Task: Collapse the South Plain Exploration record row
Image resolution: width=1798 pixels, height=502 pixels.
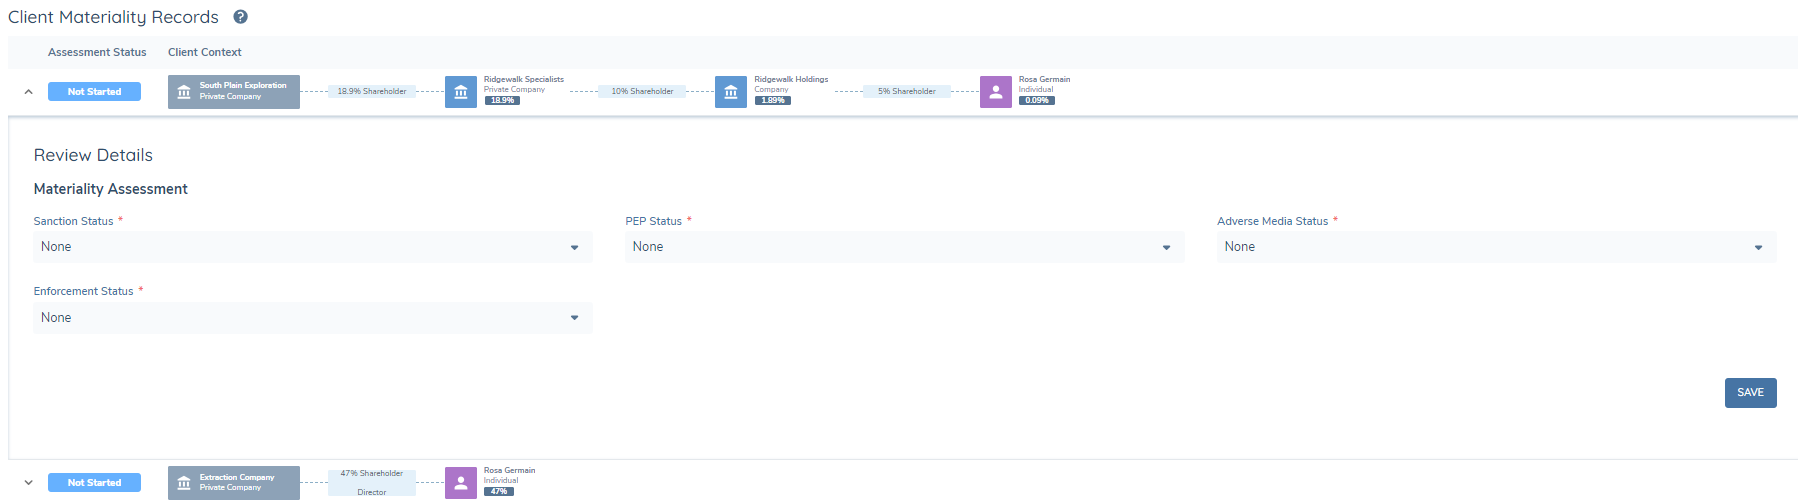Action: click(x=28, y=92)
